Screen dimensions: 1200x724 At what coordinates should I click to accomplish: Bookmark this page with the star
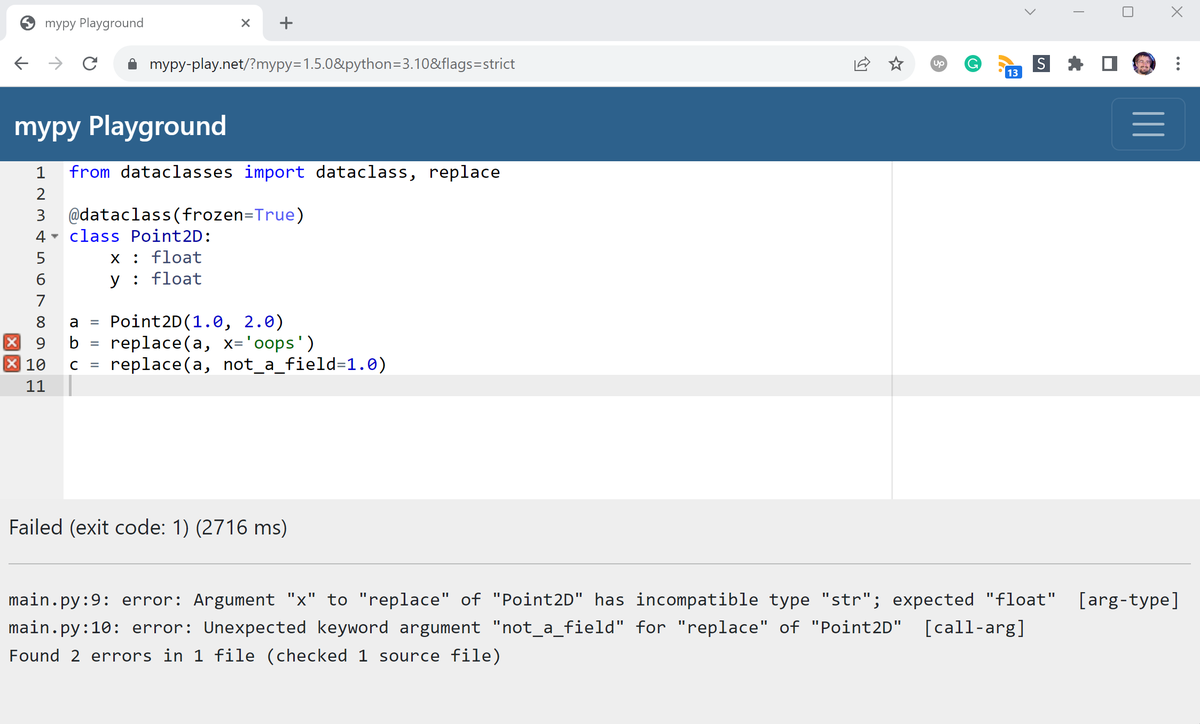[896, 64]
